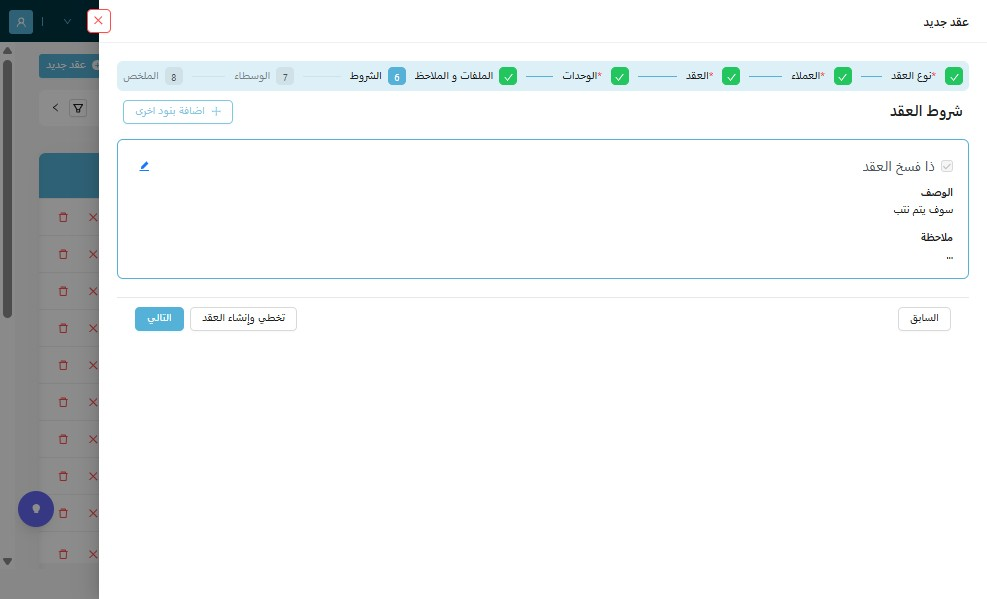
Task: Open the purple lightbulb help button
Action: 36,509
